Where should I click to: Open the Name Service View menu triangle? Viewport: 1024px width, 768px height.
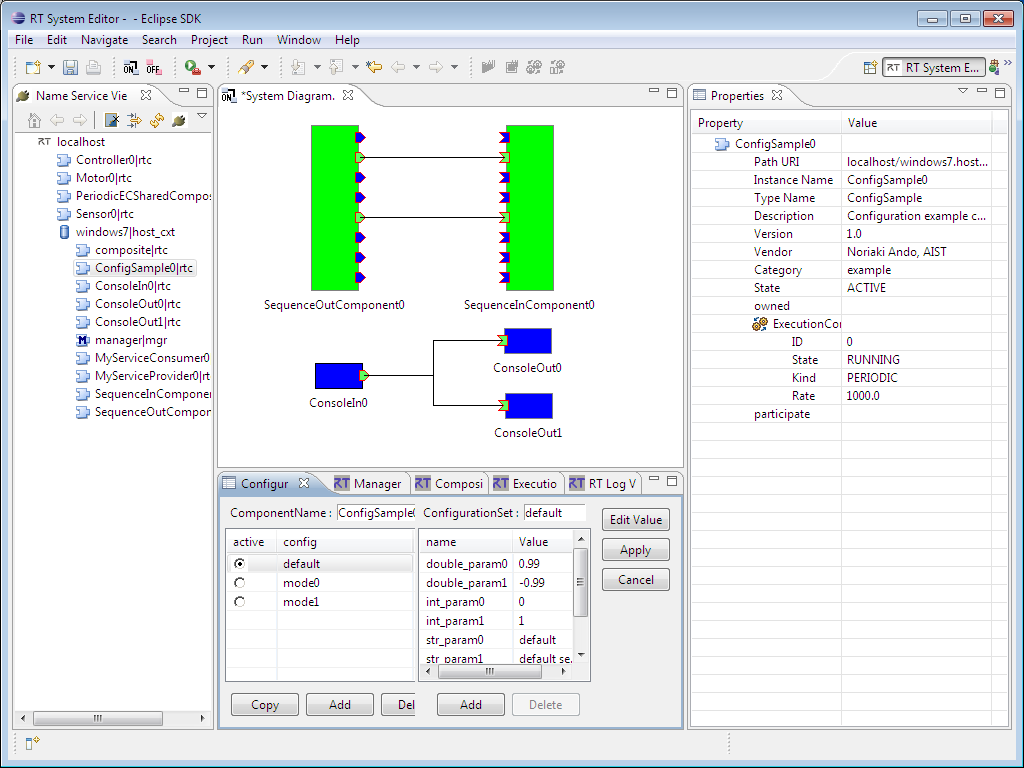pyautogui.click(x=202, y=116)
